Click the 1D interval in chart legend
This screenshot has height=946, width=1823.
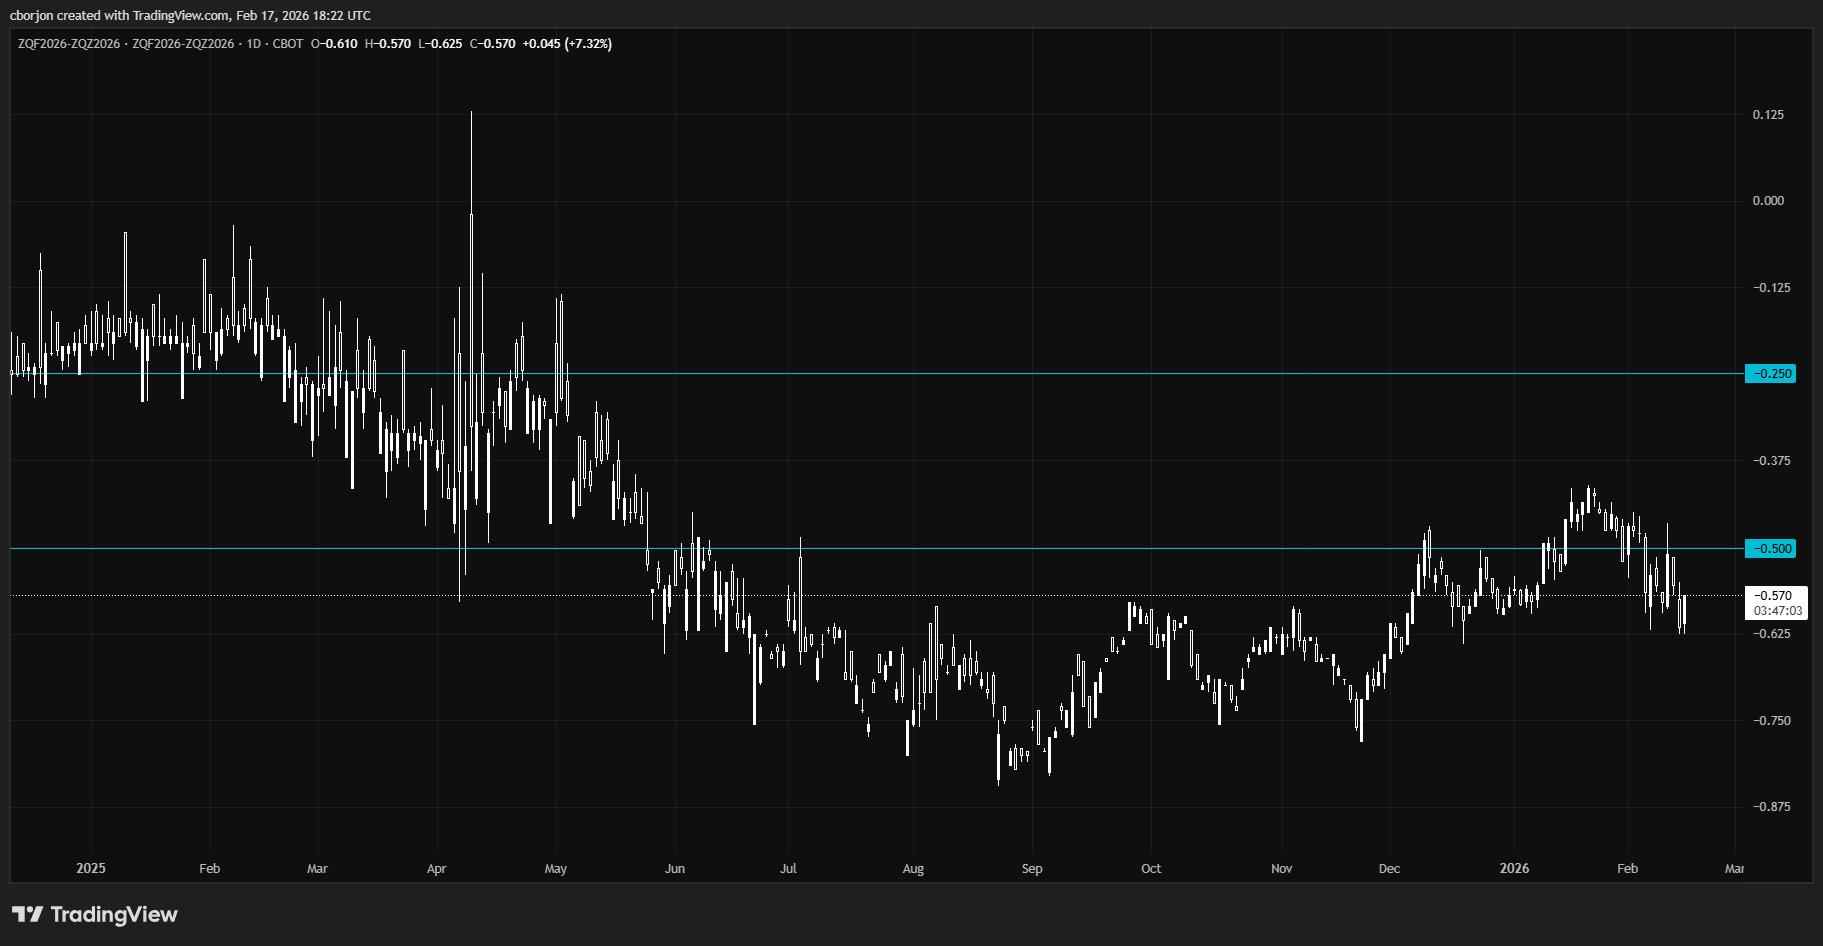coord(254,44)
